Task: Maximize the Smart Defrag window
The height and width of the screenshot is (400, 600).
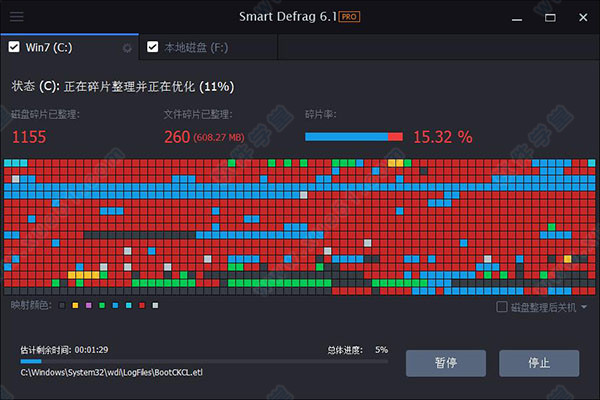Action: pyautogui.click(x=550, y=18)
